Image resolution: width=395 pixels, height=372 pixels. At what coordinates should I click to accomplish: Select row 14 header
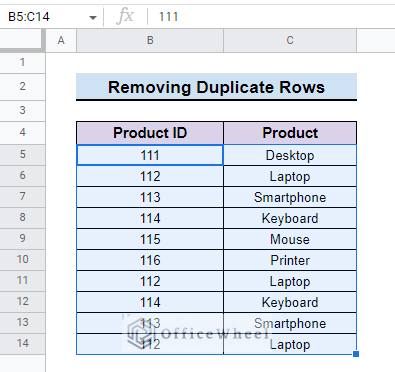click(x=22, y=343)
